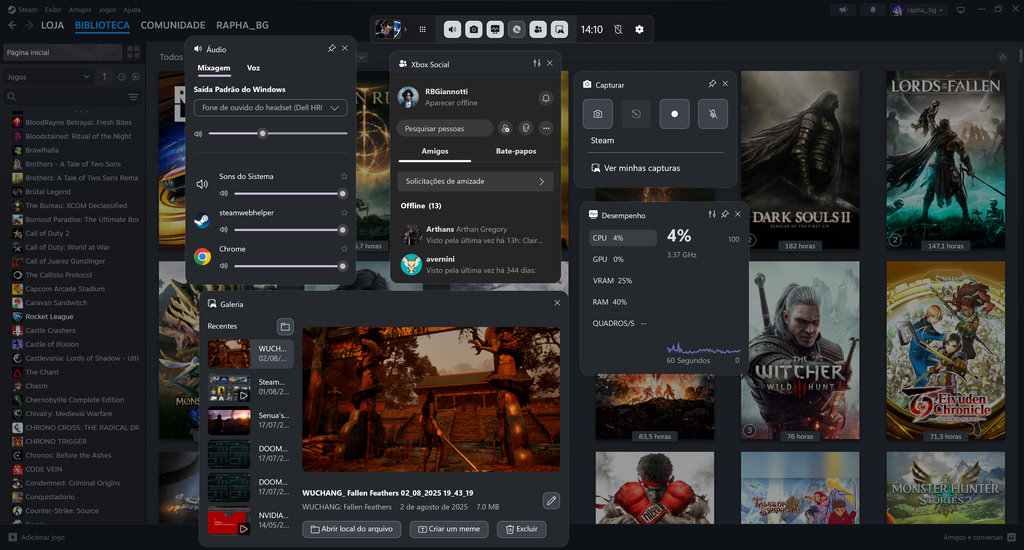Switch to the Amigos tab
Screen dimensions: 1024x550
coord(435,151)
